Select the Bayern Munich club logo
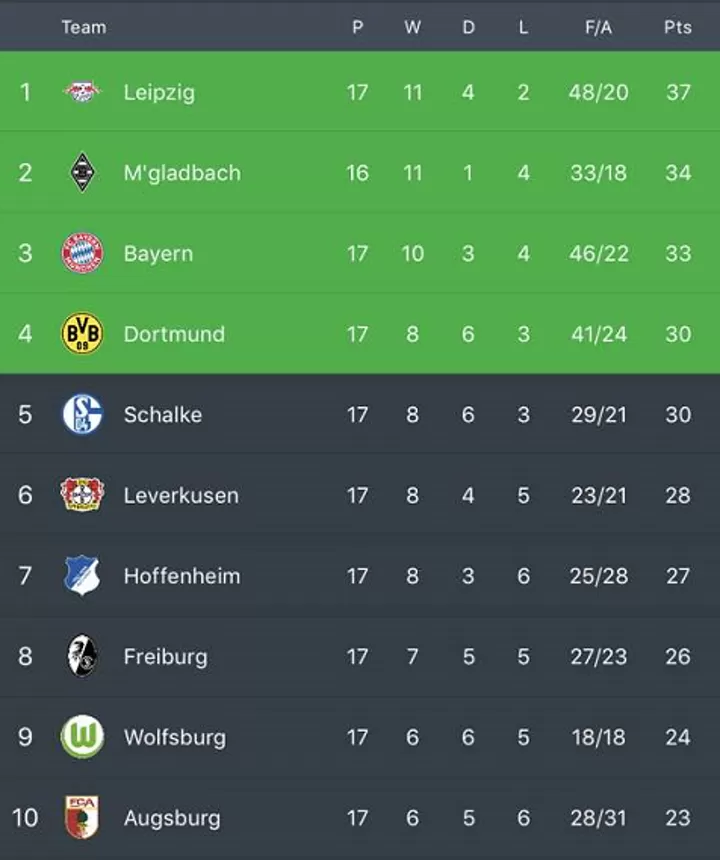The width and height of the screenshot is (720, 860). point(82,253)
